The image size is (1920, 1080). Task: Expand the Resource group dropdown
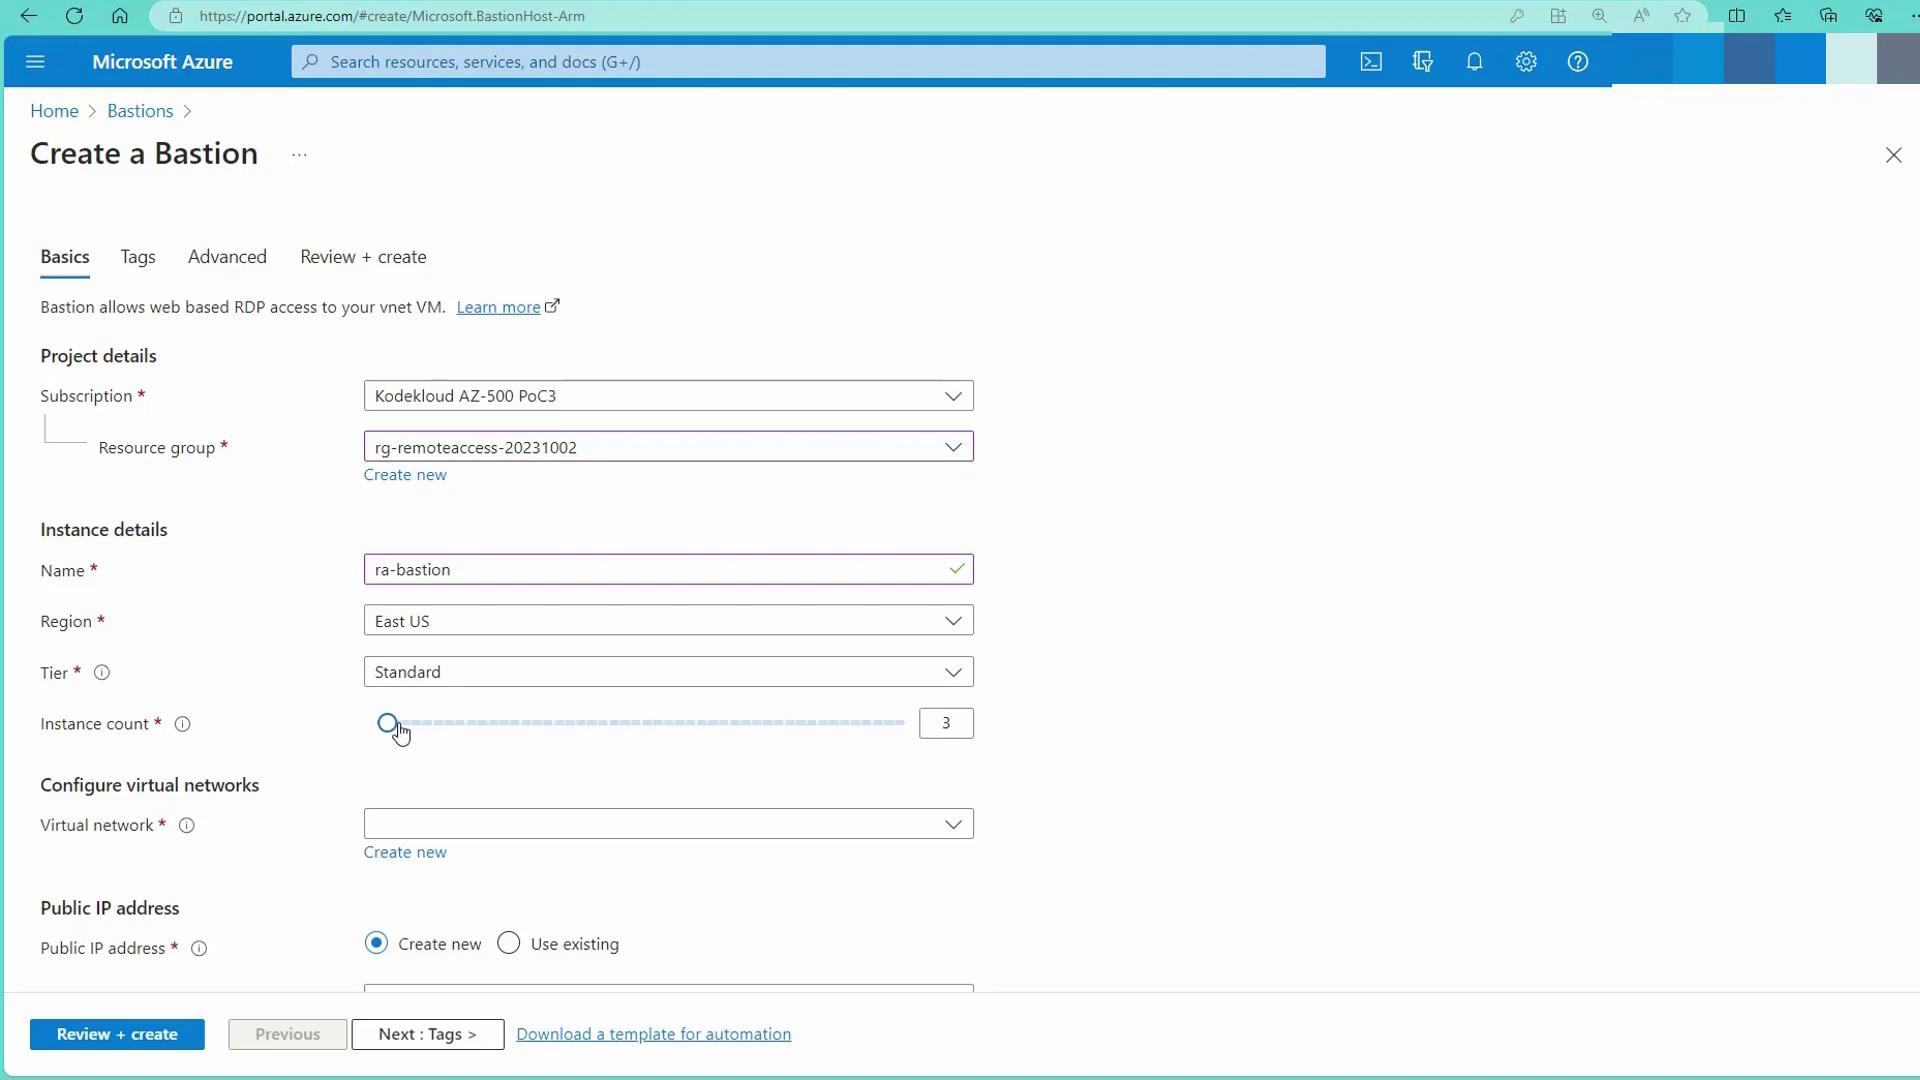[668, 447]
